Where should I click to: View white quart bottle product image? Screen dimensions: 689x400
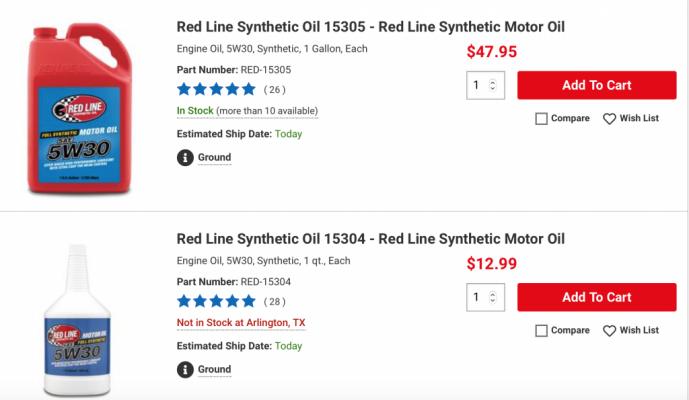[78, 321]
